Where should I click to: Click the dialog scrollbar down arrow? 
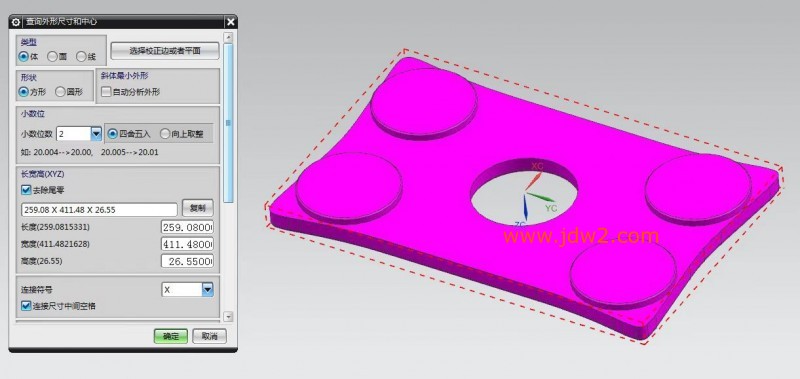228,317
